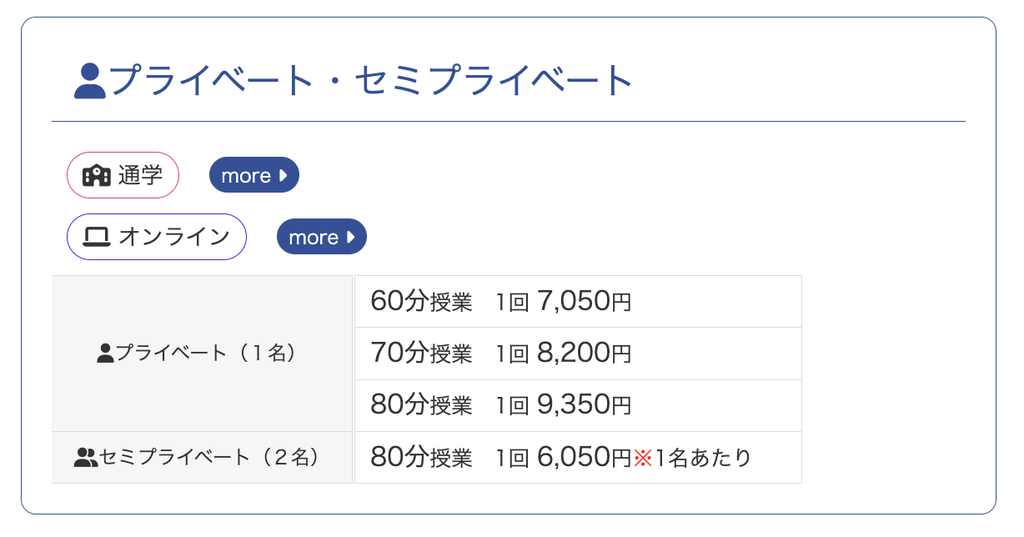Click the 1名あたり note text
Image resolution: width=1024 pixels, height=537 pixels.
click(703, 458)
